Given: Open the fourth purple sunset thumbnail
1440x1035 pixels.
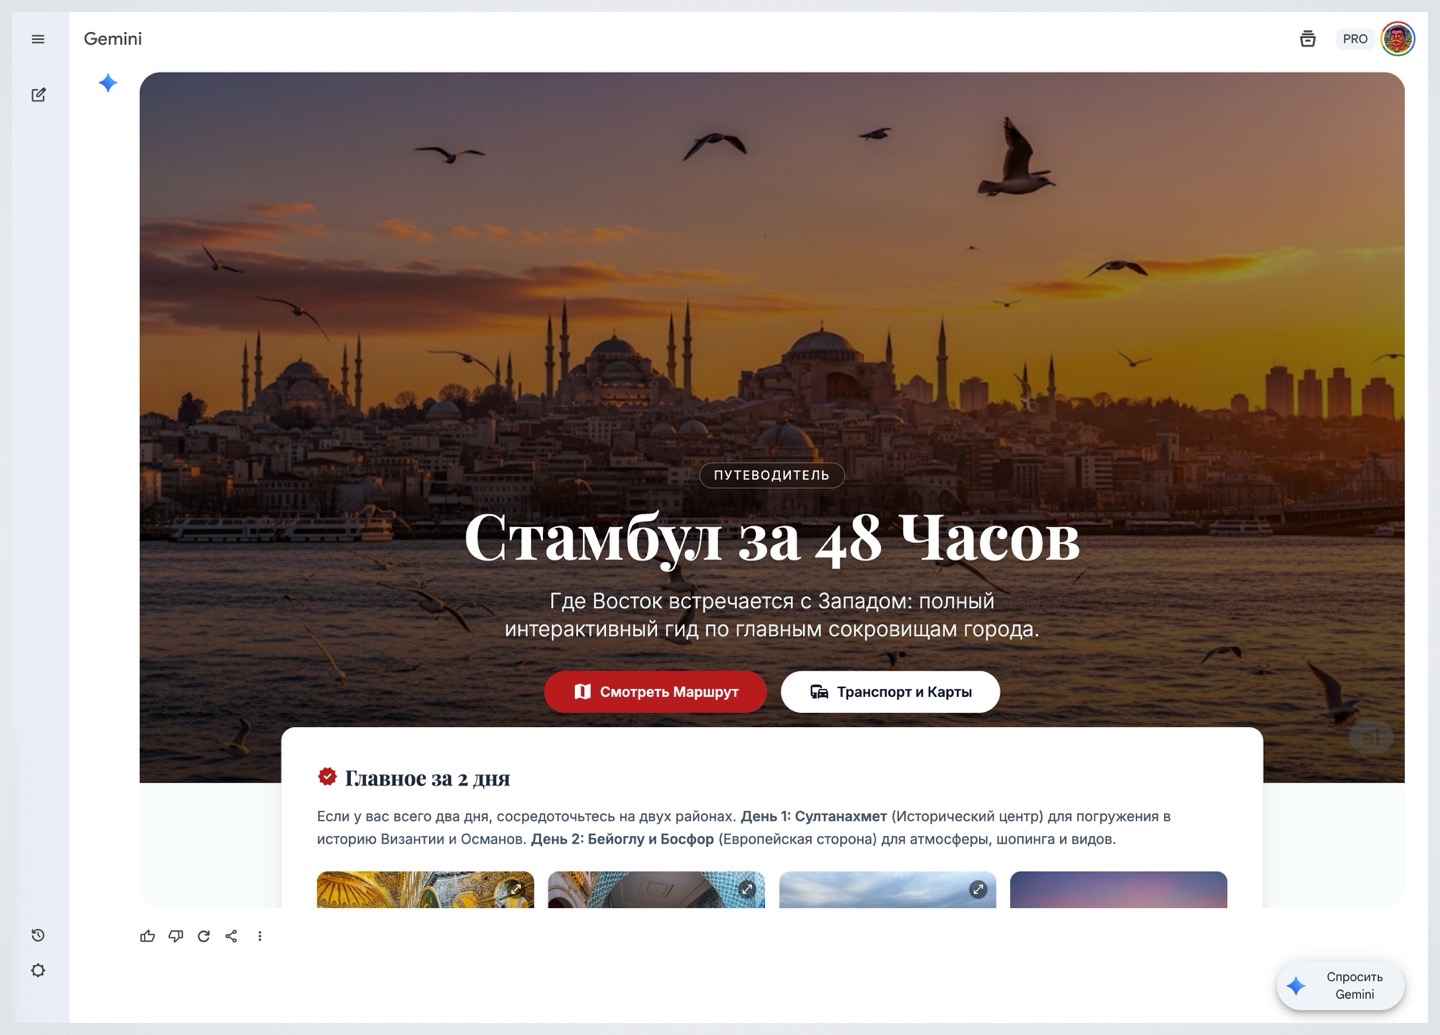Looking at the screenshot, I should (1118, 890).
